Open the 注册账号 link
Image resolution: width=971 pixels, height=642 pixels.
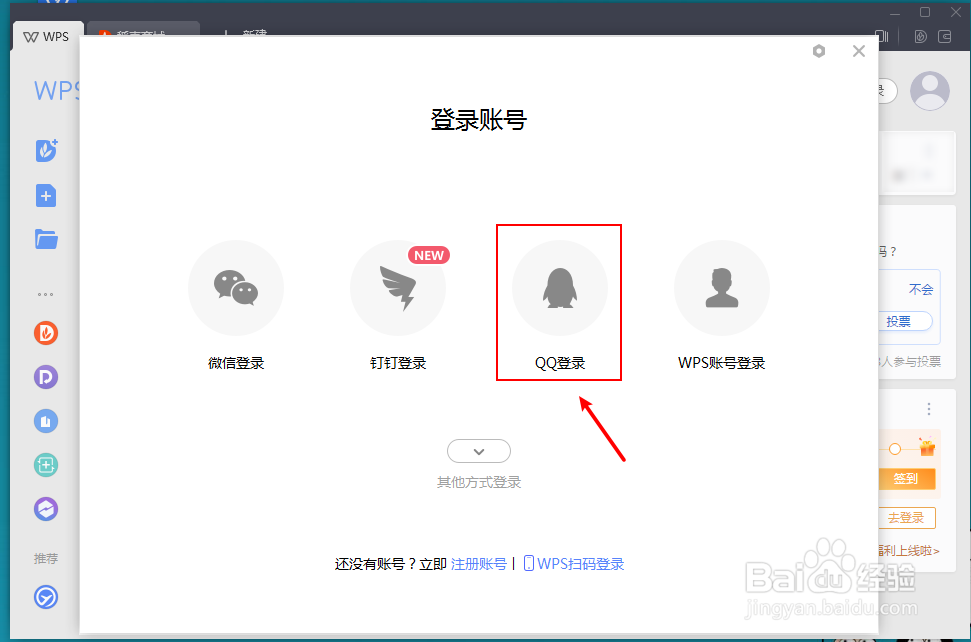tap(479, 564)
